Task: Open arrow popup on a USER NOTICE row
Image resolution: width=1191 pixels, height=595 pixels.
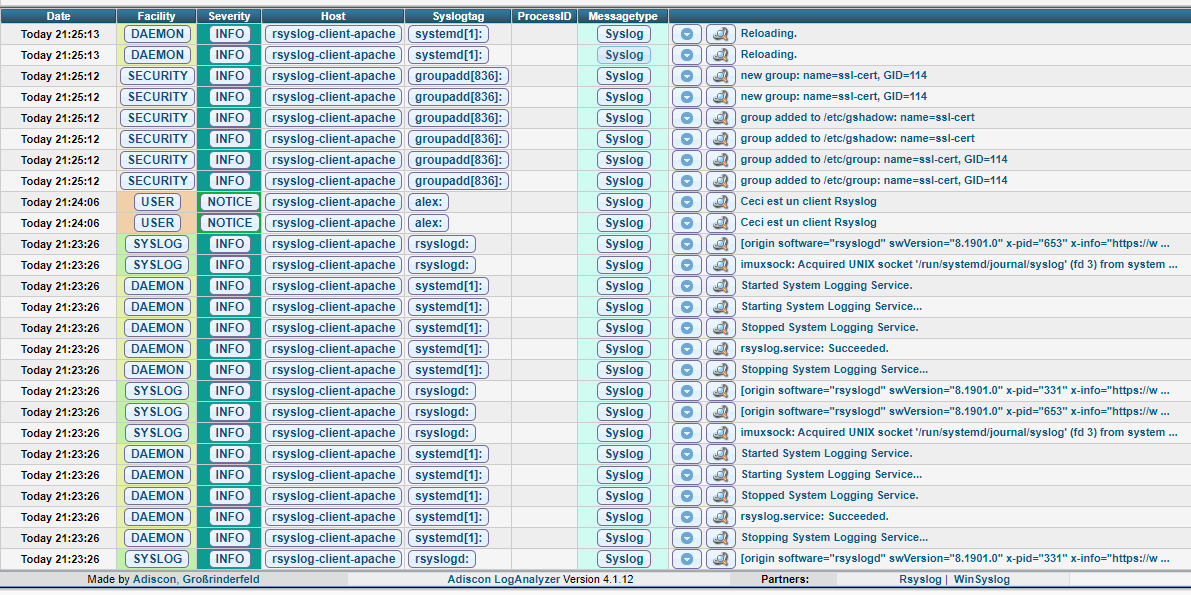Action: pyautogui.click(x=686, y=202)
